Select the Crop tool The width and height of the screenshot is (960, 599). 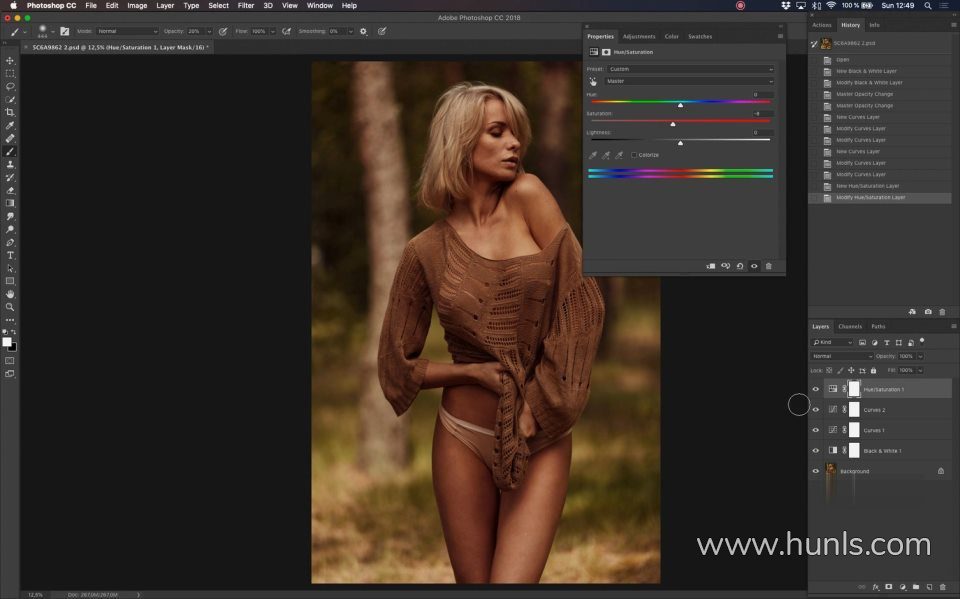[x=10, y=112]
